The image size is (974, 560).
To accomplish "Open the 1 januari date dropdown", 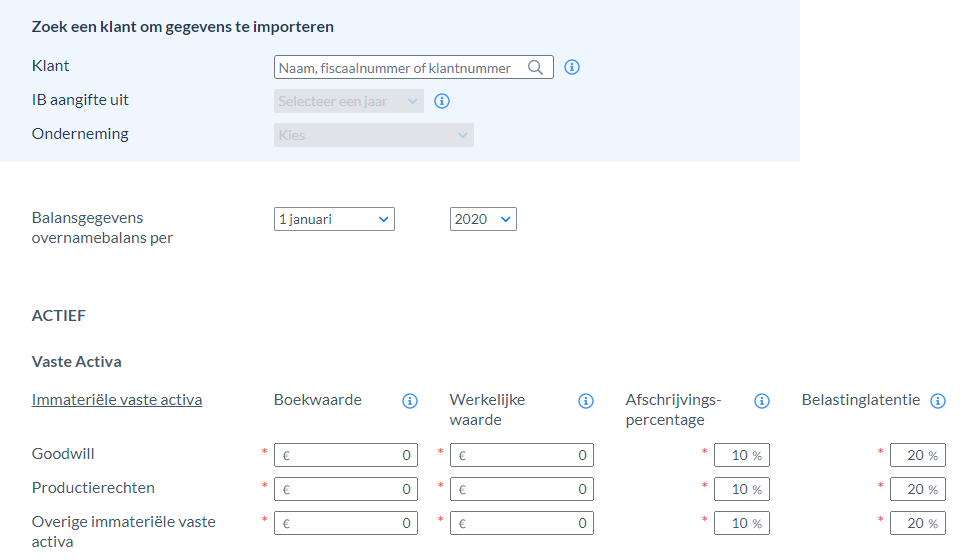I will click(x=334, y=219).
